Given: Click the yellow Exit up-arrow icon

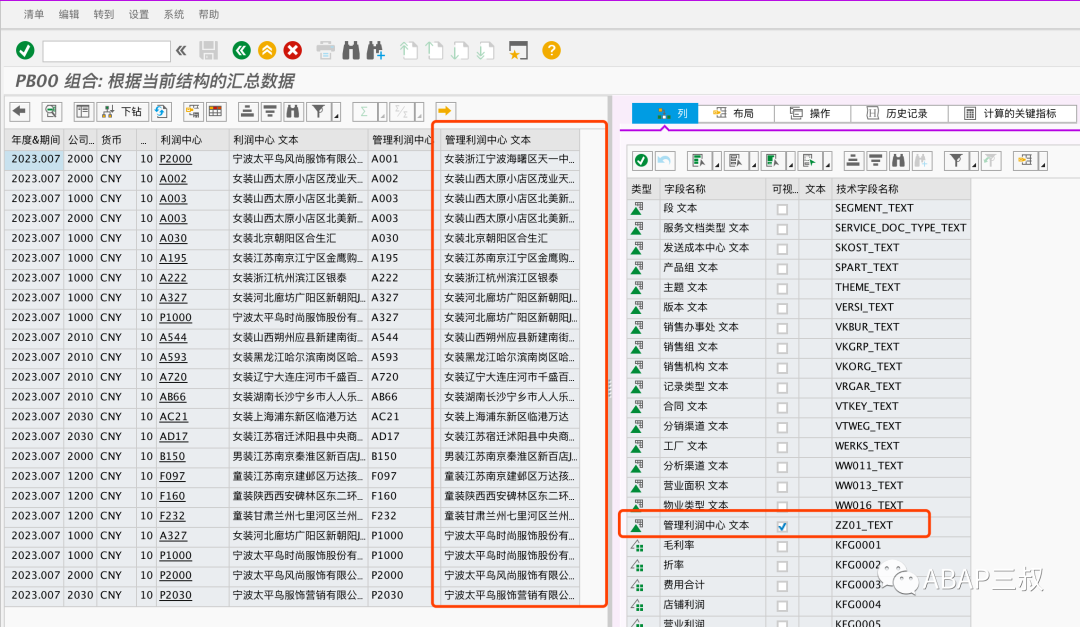Looking at the screenshot, I should click(x=267, y=50).
